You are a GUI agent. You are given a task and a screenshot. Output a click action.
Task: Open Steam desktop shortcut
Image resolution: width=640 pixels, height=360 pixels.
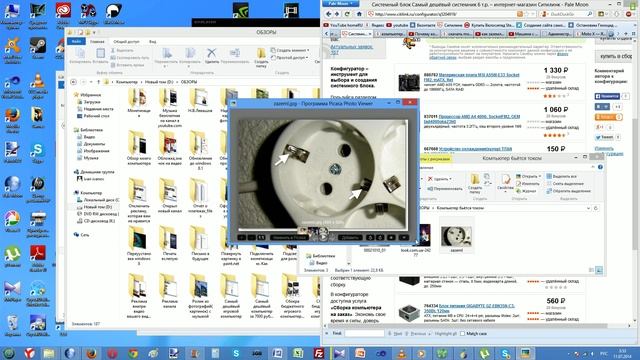coord(38,49)
